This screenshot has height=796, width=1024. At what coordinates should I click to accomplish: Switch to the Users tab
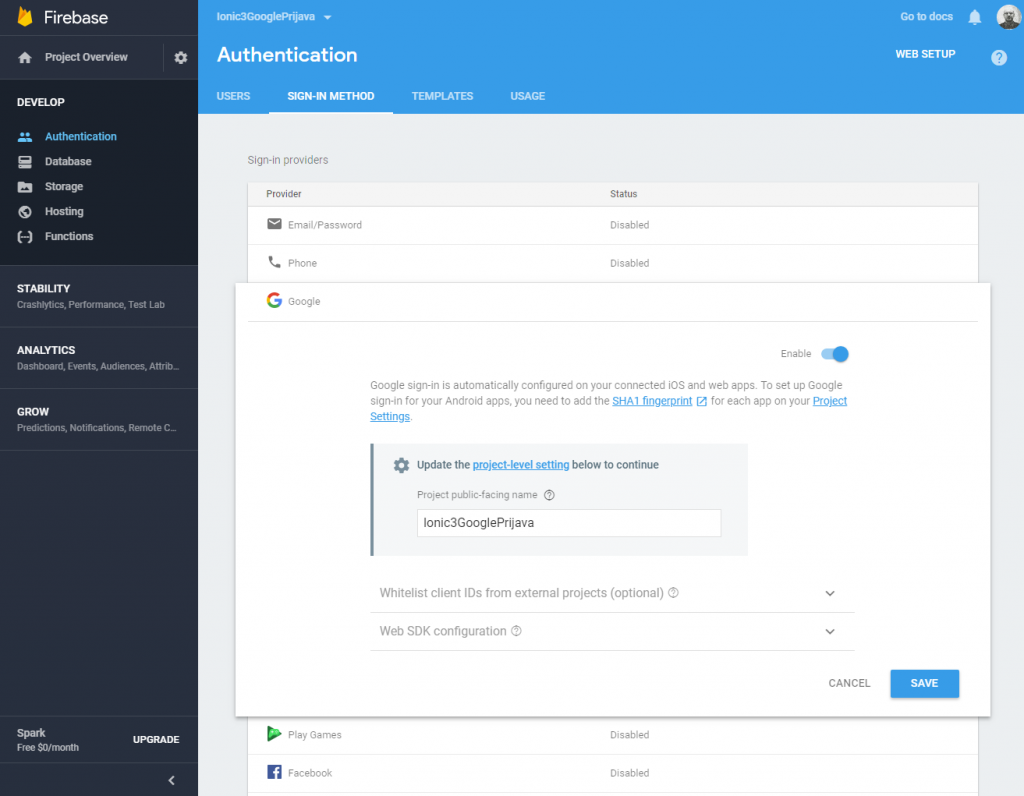(233, 96)
